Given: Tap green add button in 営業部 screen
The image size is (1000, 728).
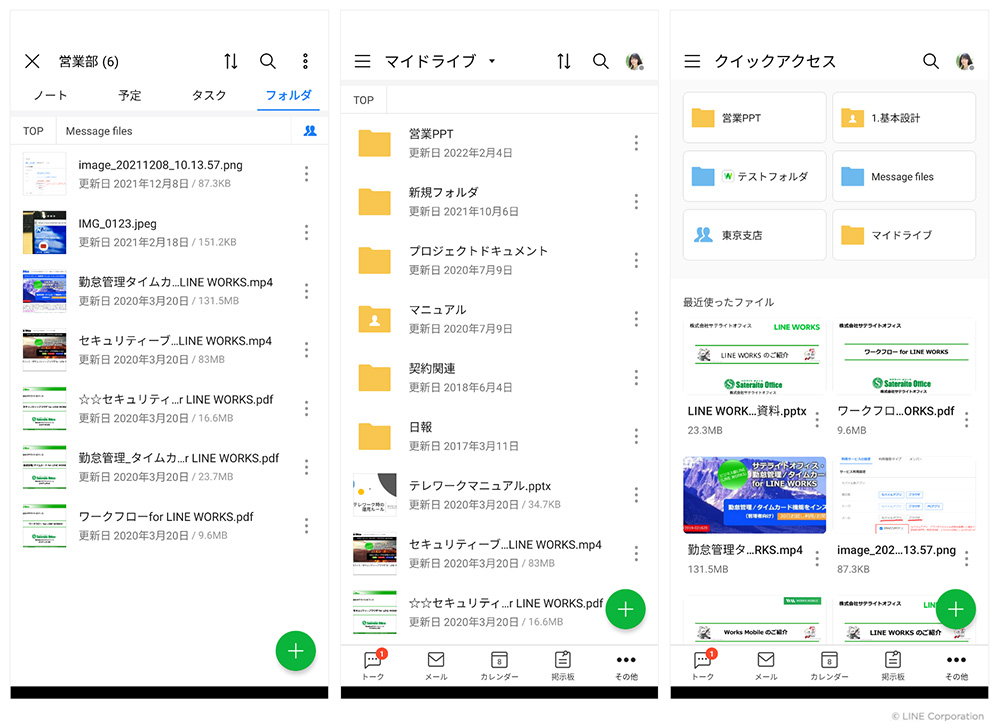Looking at the screenshot, I should coord(295,651).
